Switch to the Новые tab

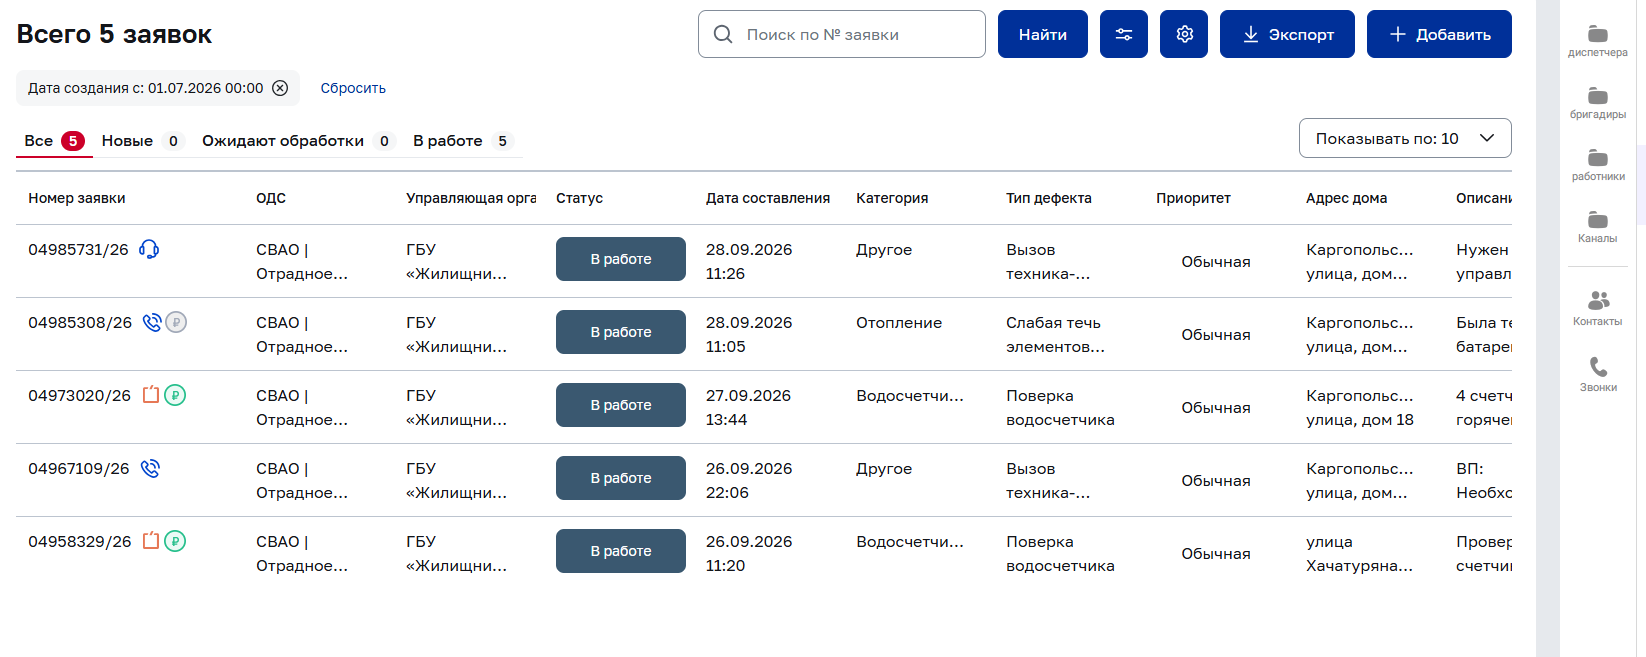pos(143,141)
